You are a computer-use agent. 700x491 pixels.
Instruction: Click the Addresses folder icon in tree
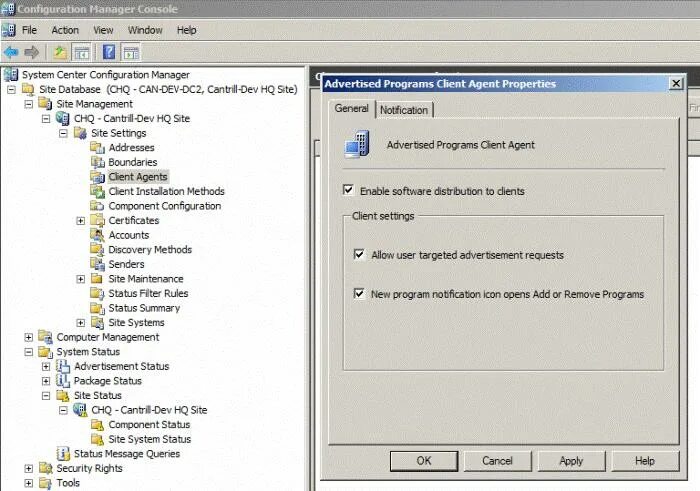(x=97, y=147)
